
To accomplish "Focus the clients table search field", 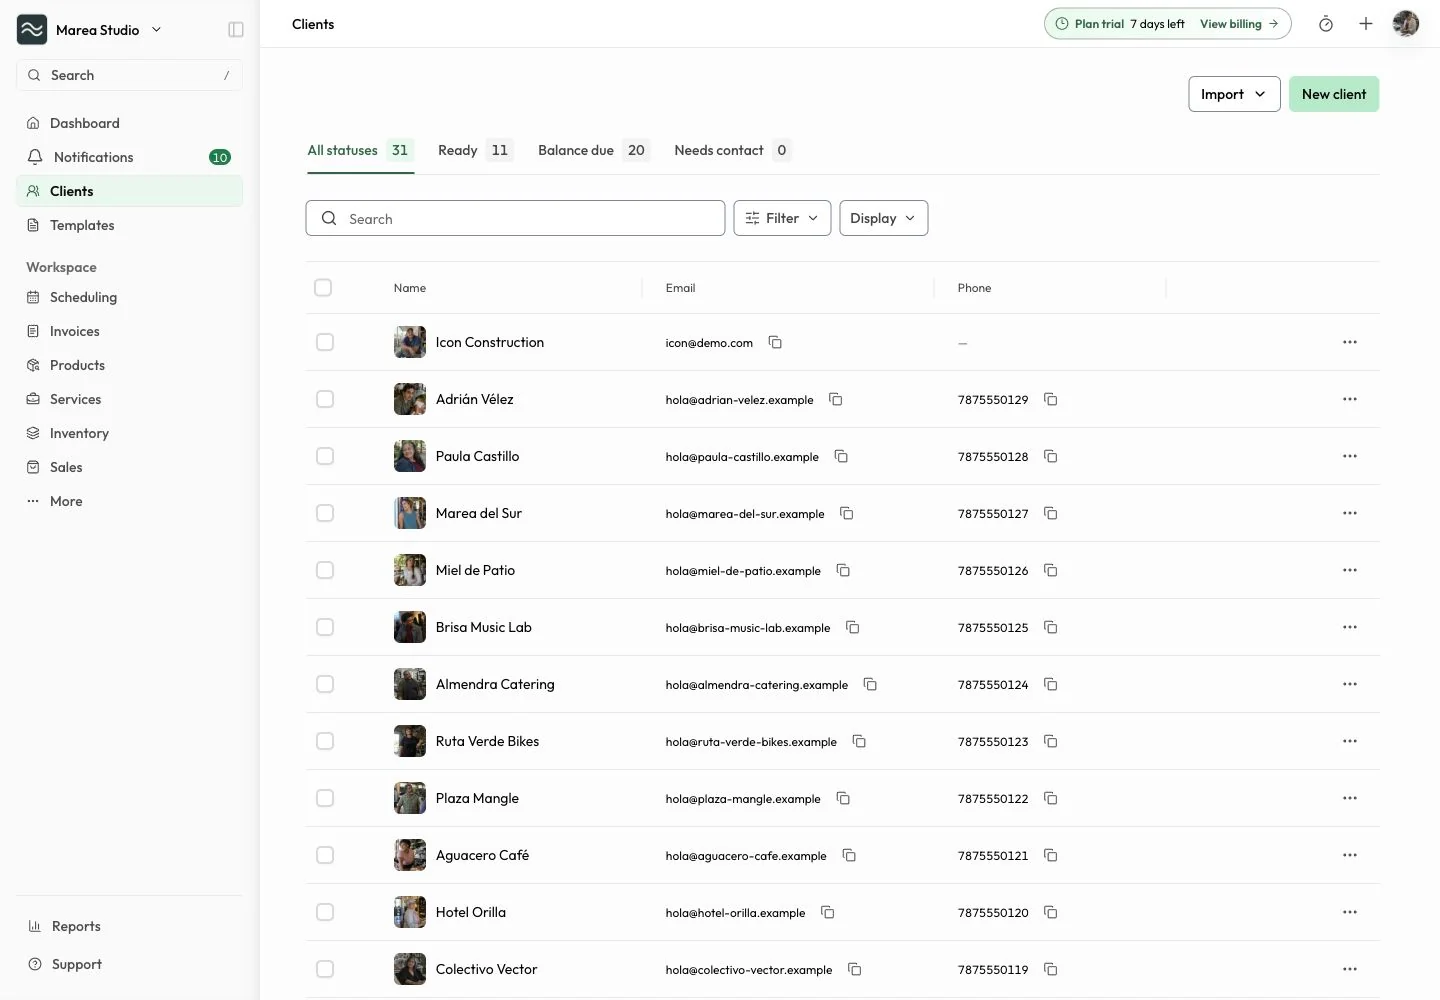I will [x=515, y=218].
